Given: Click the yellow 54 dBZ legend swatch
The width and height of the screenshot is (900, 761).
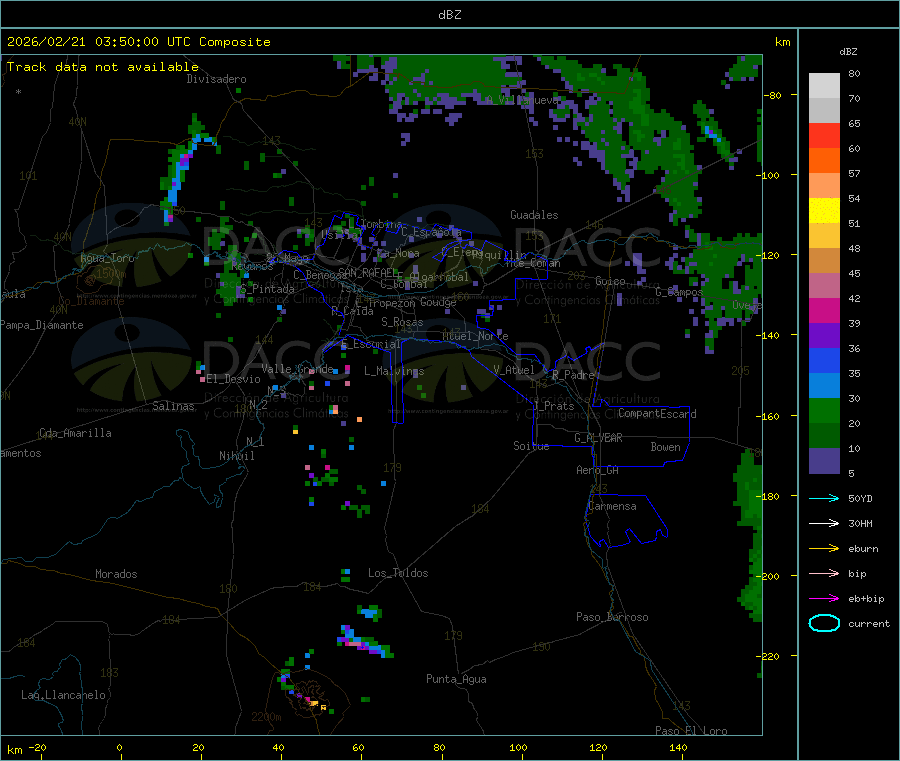Looking at the screenshot, I should click(x=824, y=211).
